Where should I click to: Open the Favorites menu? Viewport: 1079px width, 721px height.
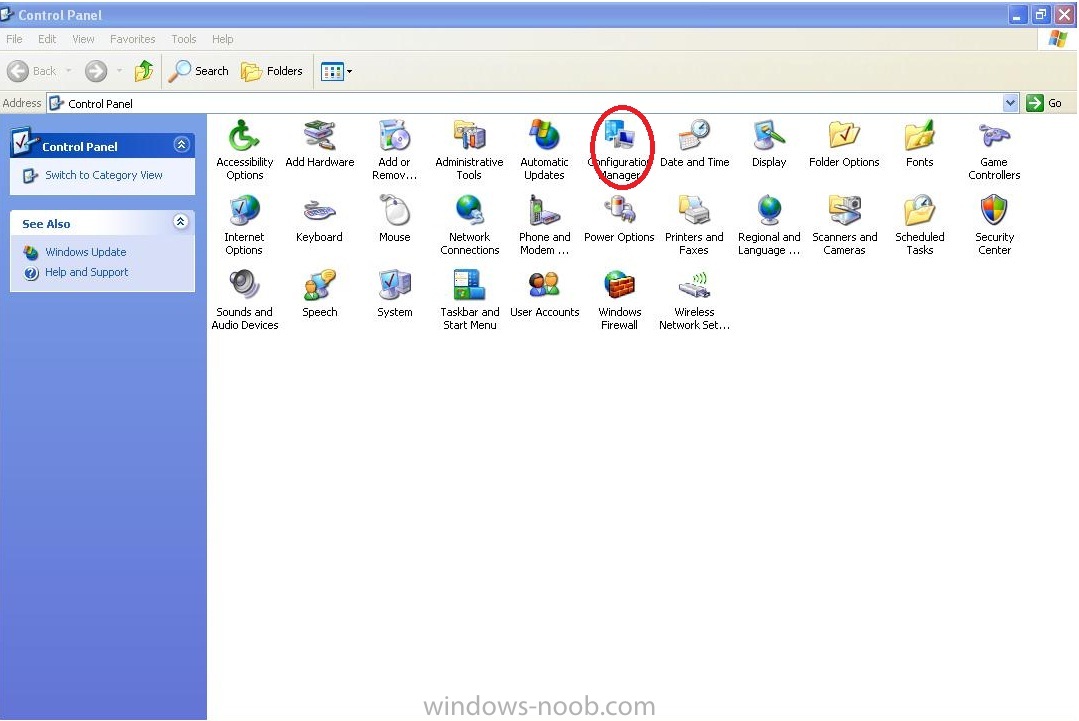pos(132,39)
